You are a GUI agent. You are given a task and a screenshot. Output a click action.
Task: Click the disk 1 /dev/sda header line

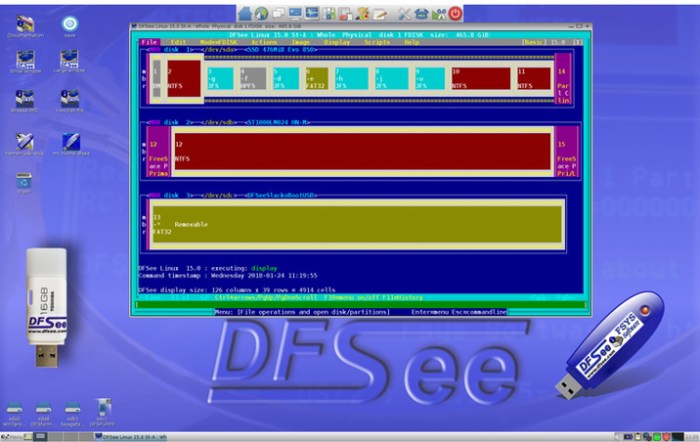coord(232,50)
